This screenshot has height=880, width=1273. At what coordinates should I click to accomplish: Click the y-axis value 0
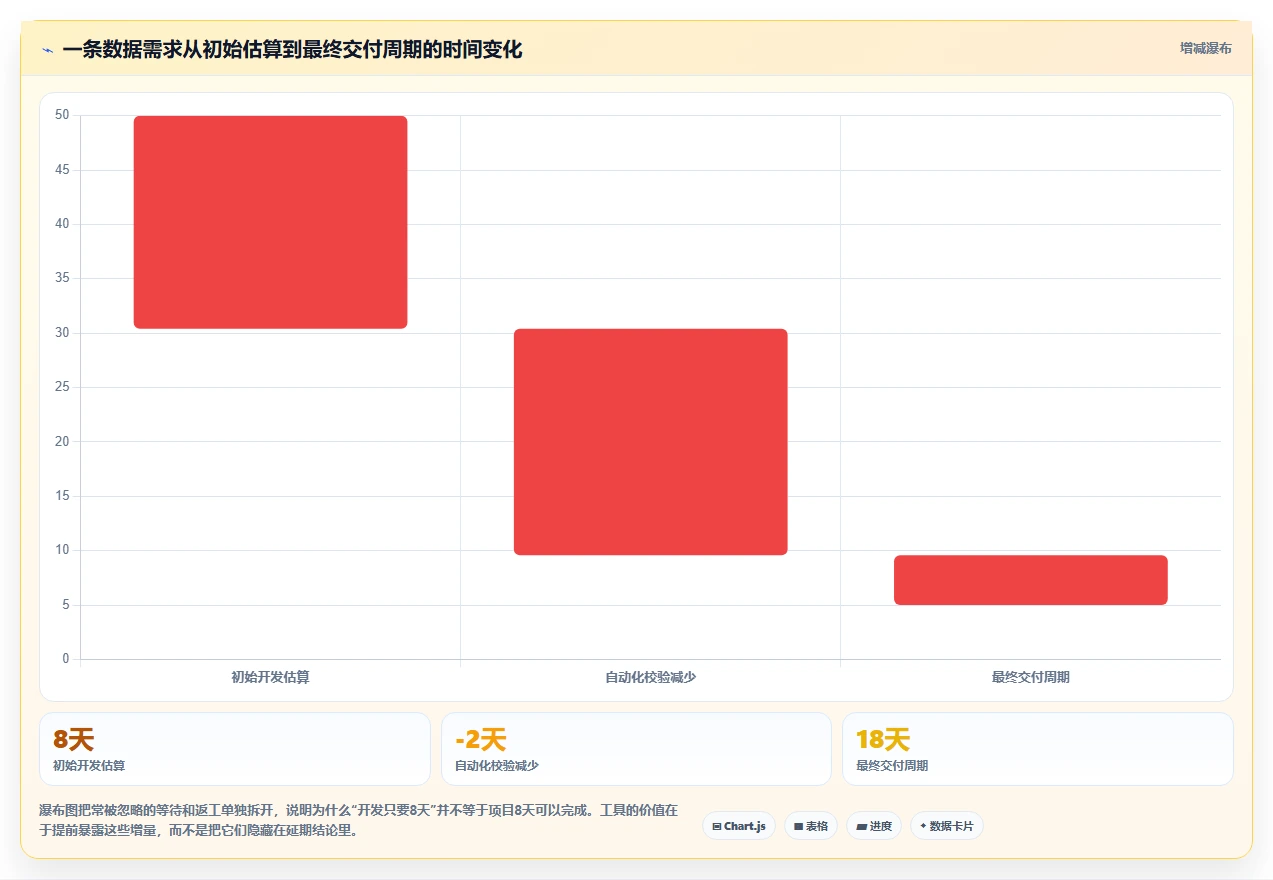[66, 658]
